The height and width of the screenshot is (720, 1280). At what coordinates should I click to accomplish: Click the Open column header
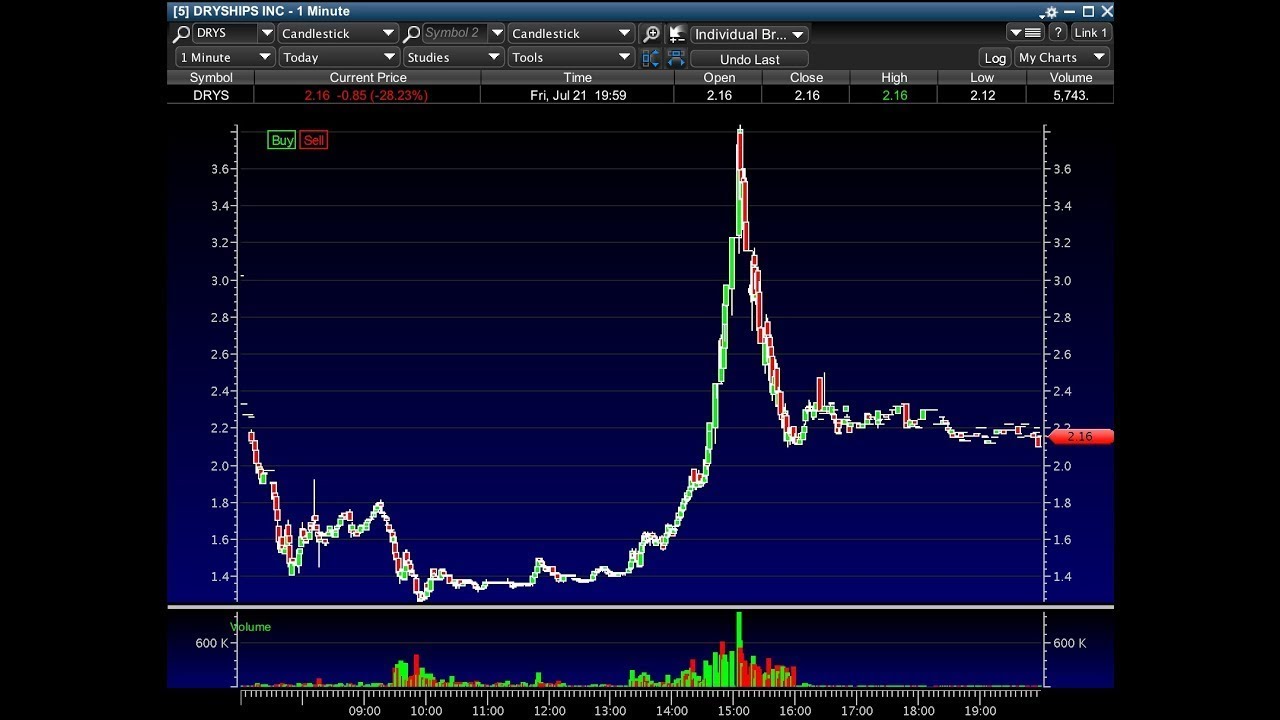pyautogui.click(x=719, y=77)
